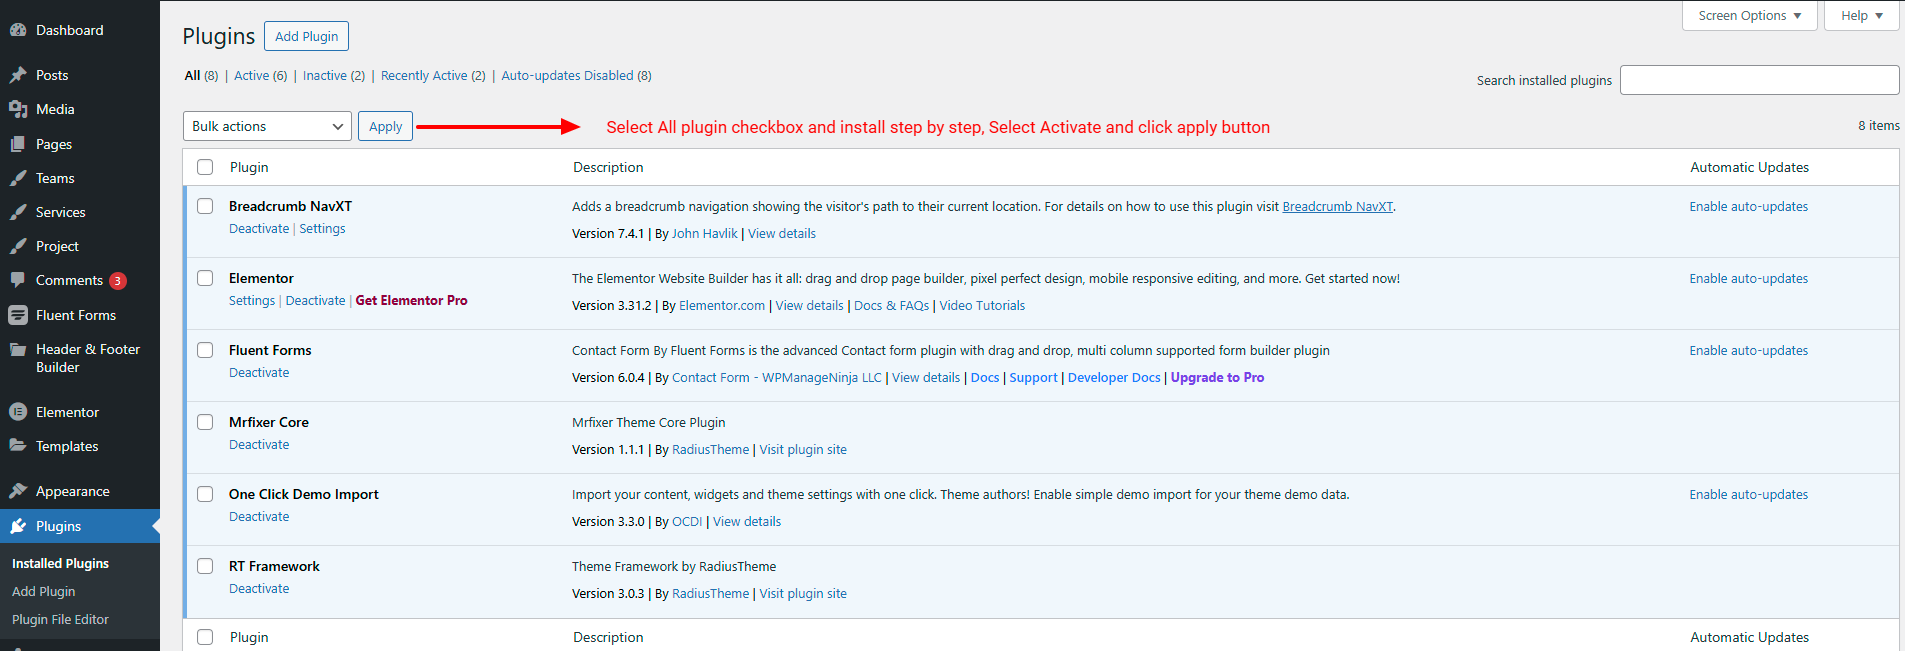This screenshot has width=1905, height=651.
Task: Open Breadcrumb NavXT Settings link
Action: click(x=322, y=228)
